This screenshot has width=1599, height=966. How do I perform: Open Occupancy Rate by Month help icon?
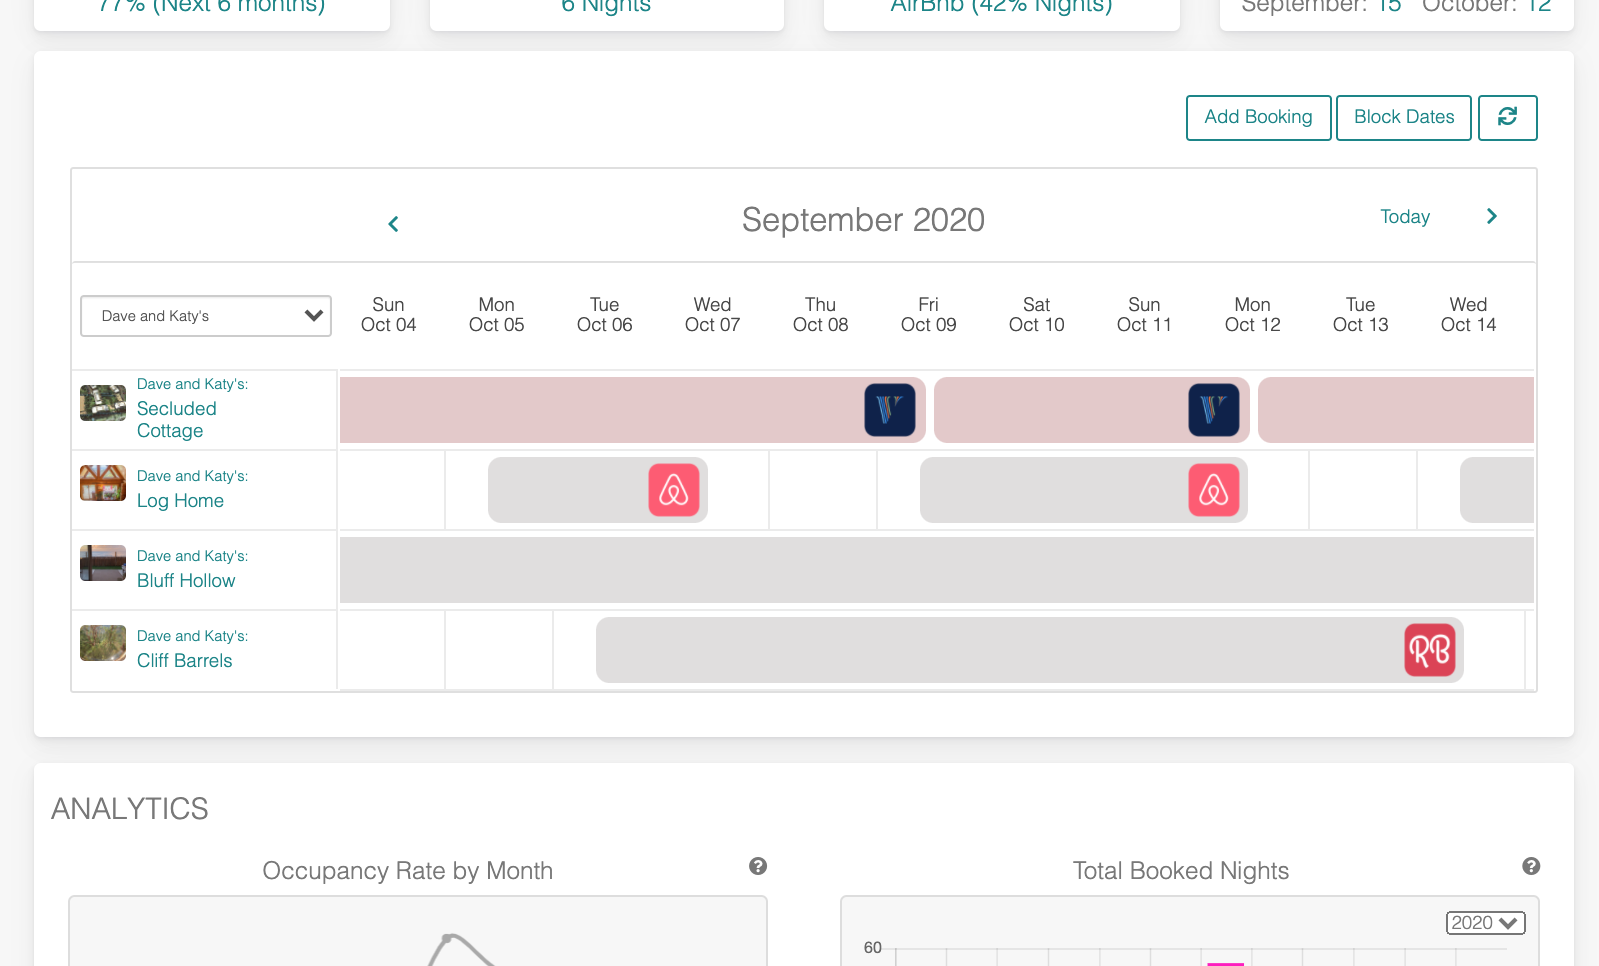point(758,866)
